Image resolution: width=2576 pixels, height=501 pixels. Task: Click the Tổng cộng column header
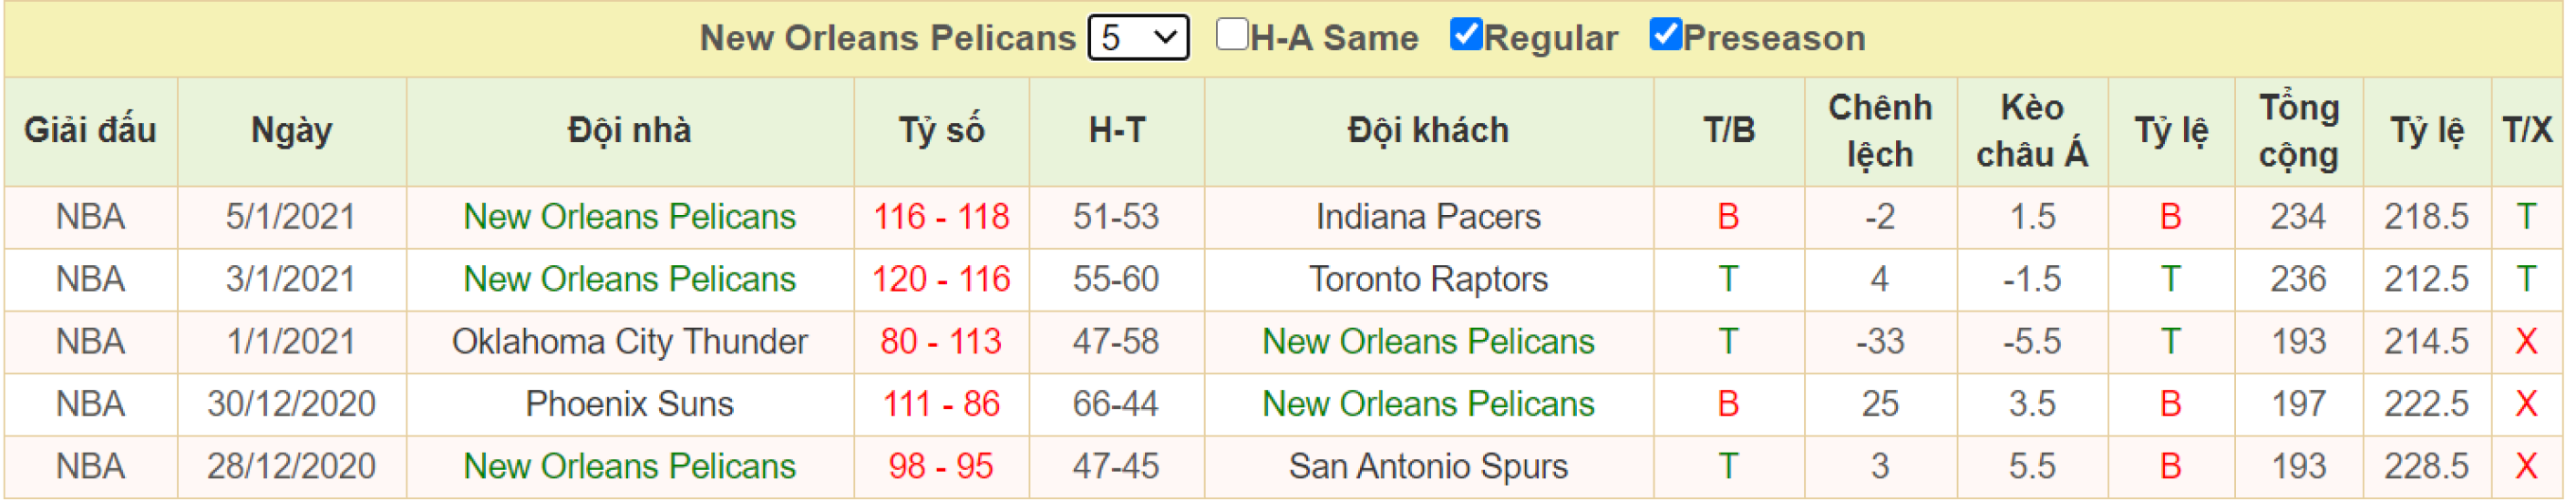[x=2300, y=131]
